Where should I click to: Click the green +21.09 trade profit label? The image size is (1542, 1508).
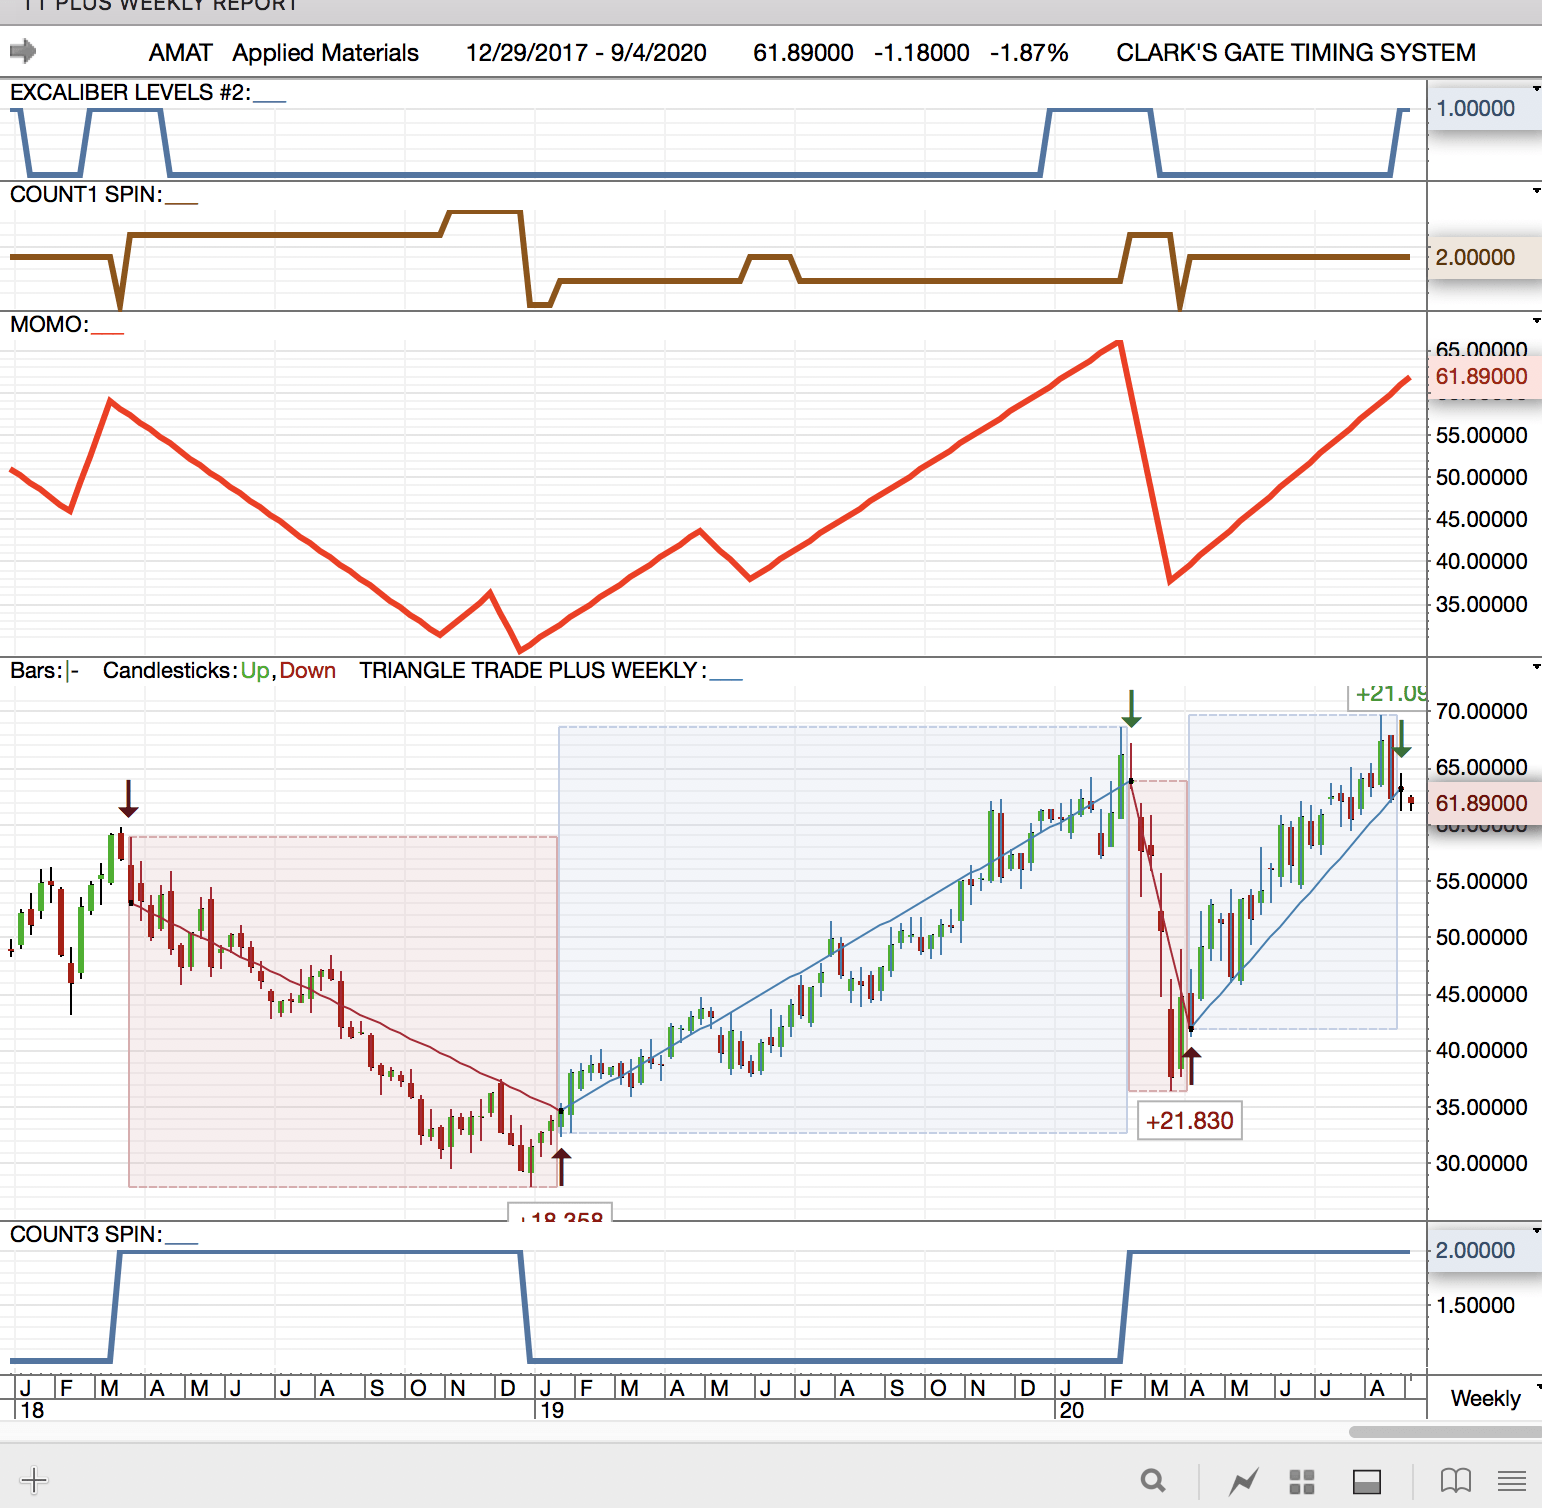tap(1390, 694)
